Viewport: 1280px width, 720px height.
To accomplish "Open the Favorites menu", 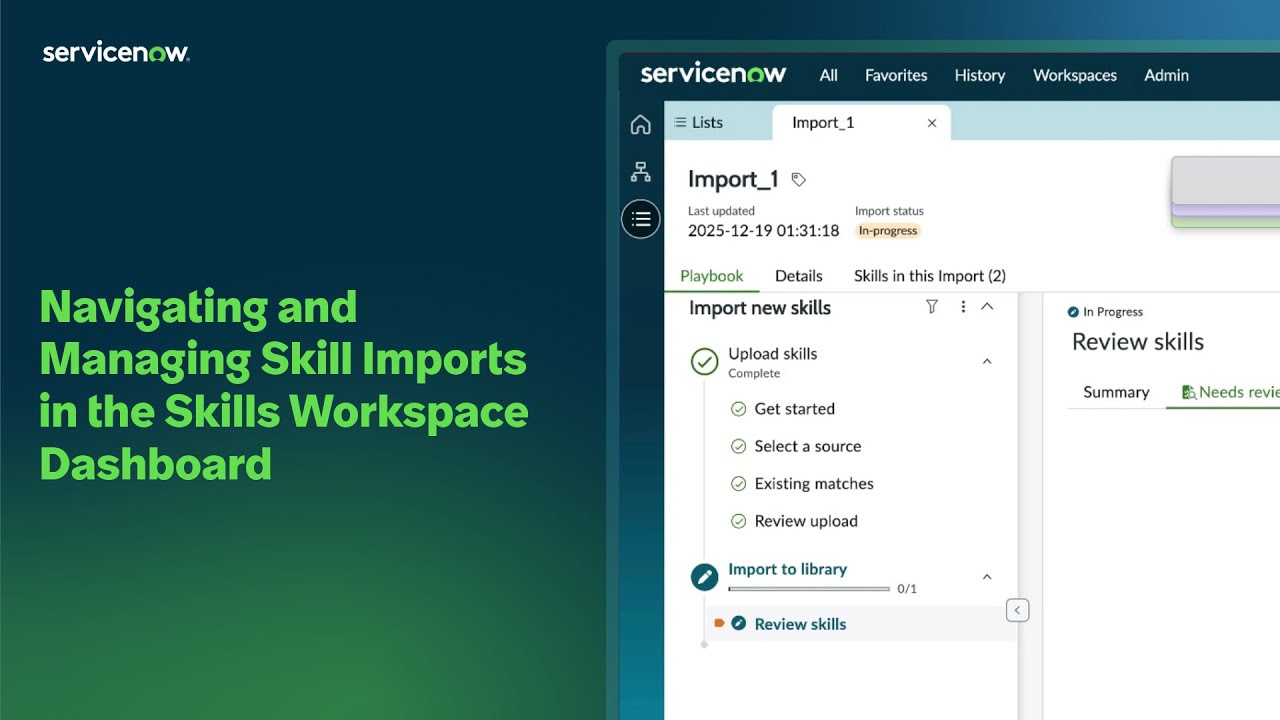I will [x=896, y=75].
